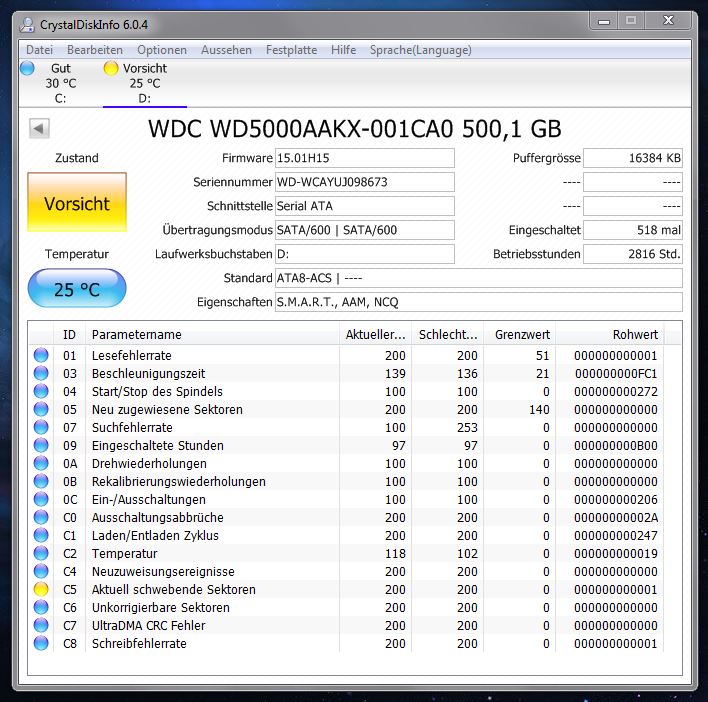
Task: Open the Festplatte menu
Action: pyautogui.click(x=291, y=50)
